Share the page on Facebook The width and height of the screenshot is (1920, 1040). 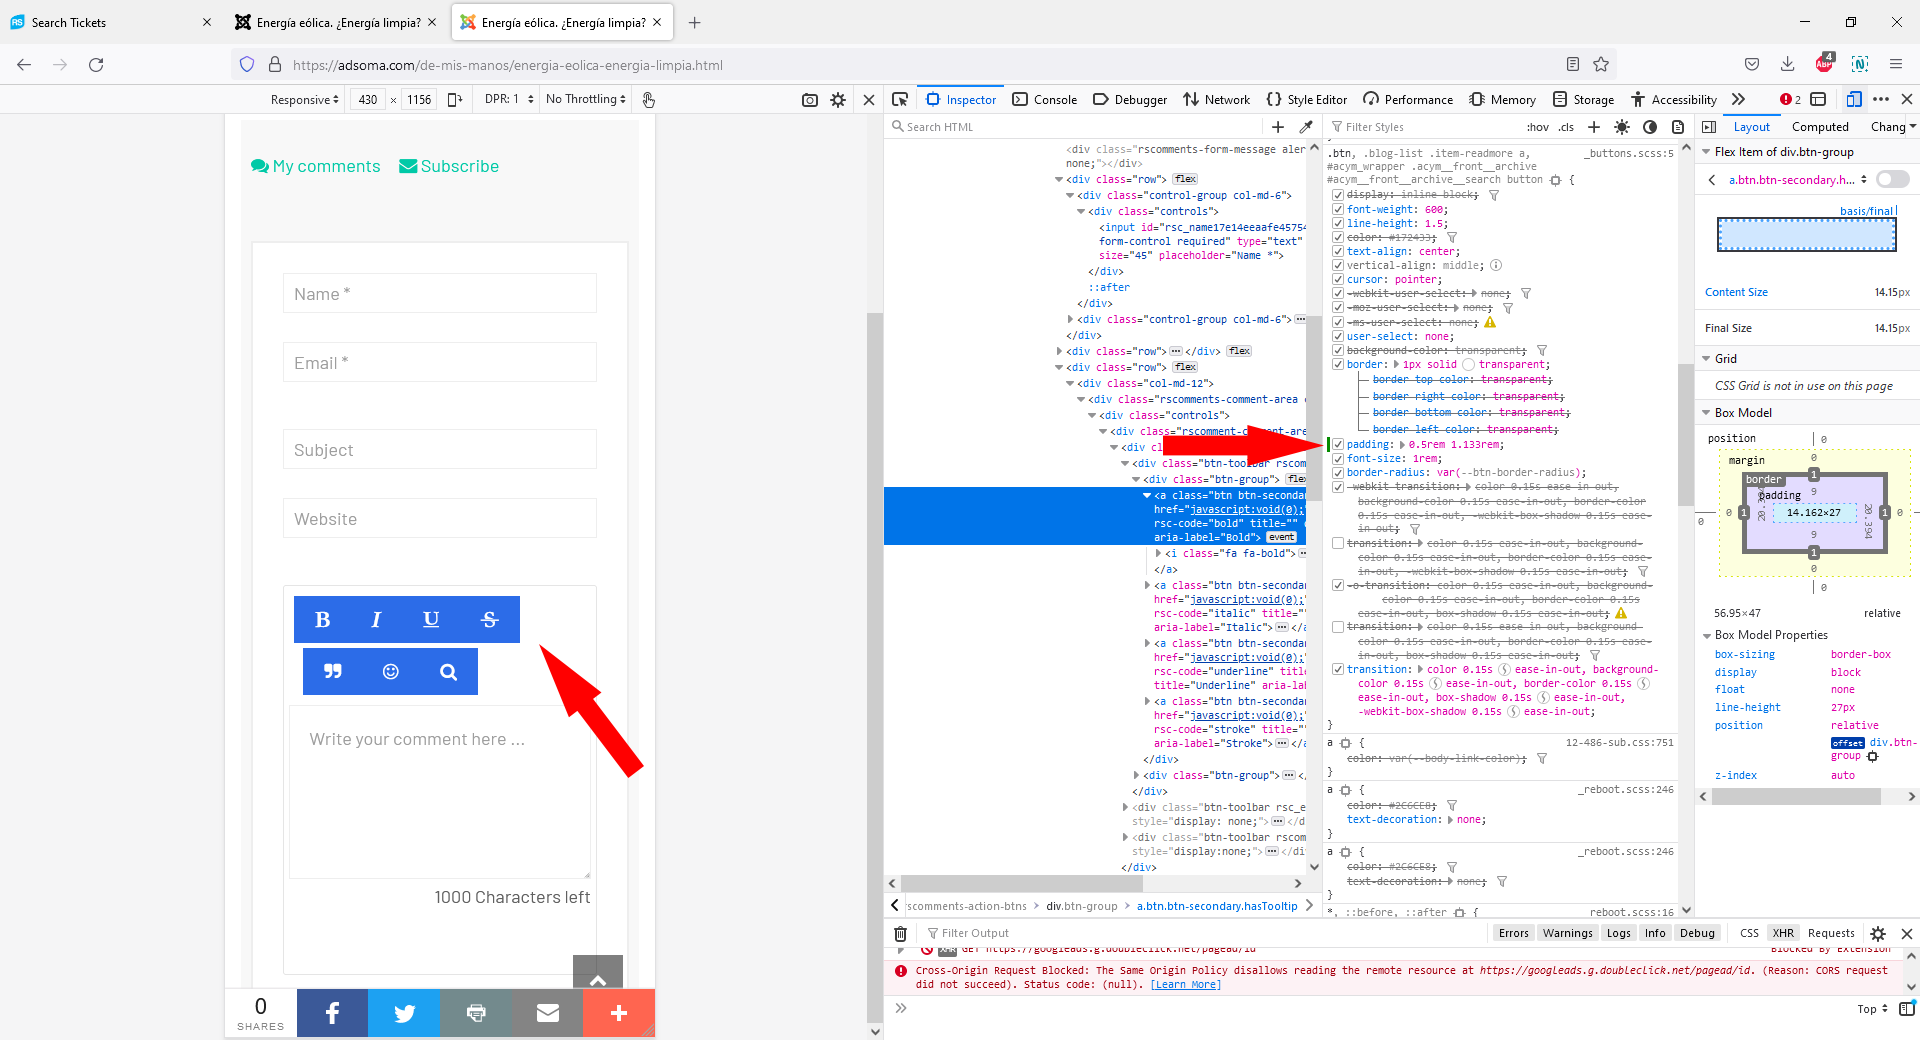332,1013
